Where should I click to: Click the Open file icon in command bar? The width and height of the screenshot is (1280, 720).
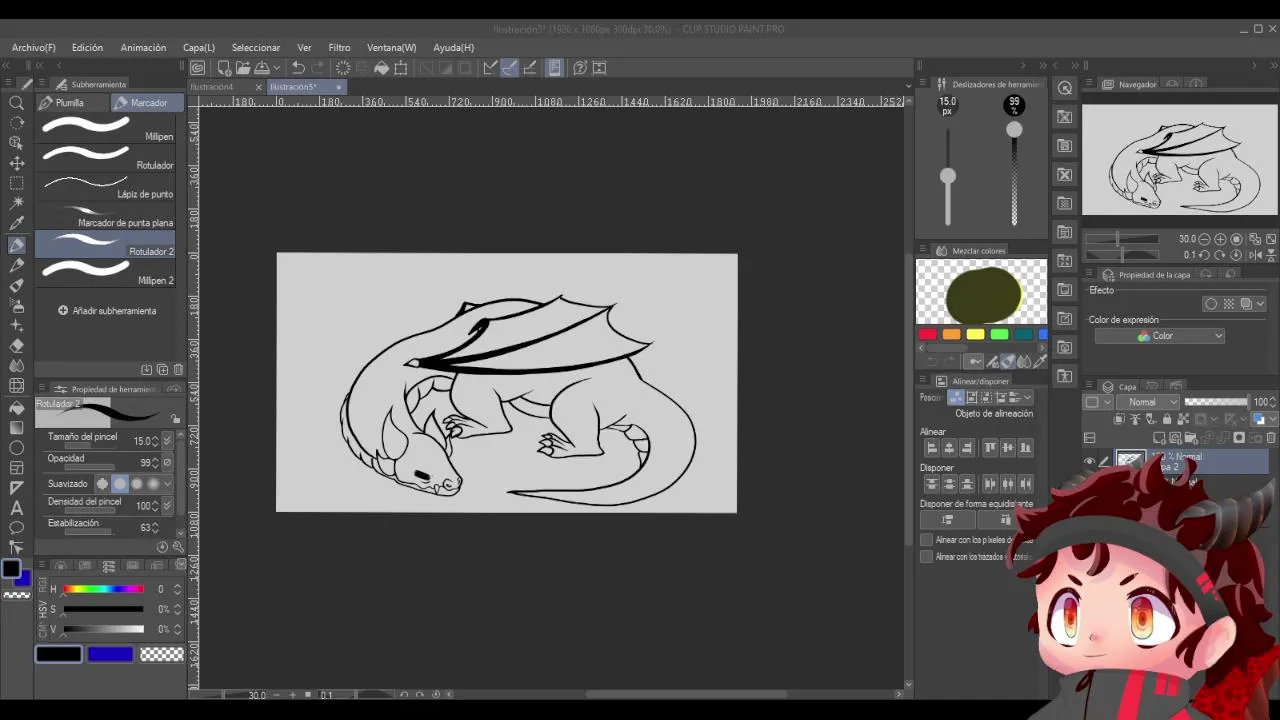243,68
